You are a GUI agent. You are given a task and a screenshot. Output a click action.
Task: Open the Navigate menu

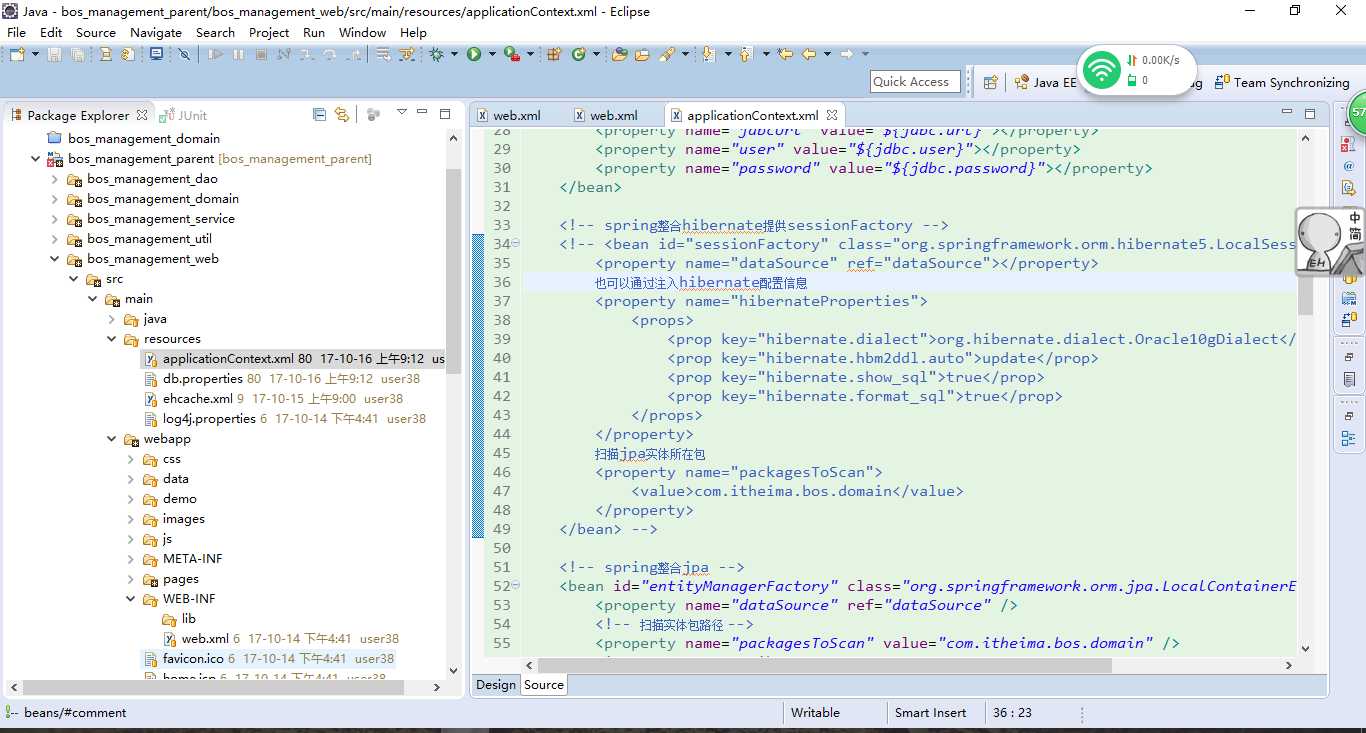pyautogui.click(x=156, y=32)
